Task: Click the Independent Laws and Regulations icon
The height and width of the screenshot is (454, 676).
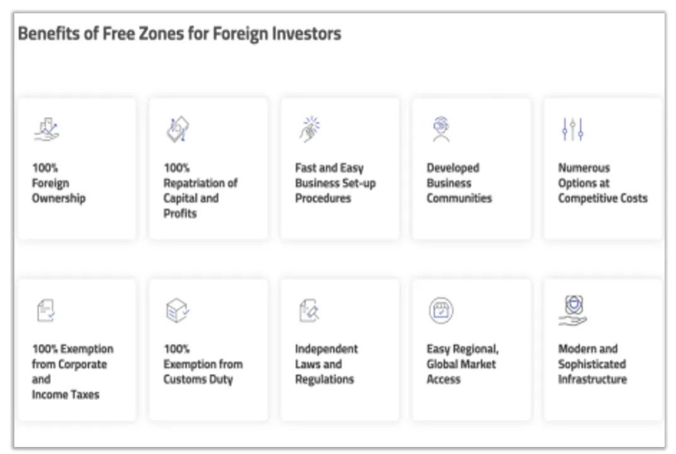Action: pyautogui.click(x=309, y=311)
